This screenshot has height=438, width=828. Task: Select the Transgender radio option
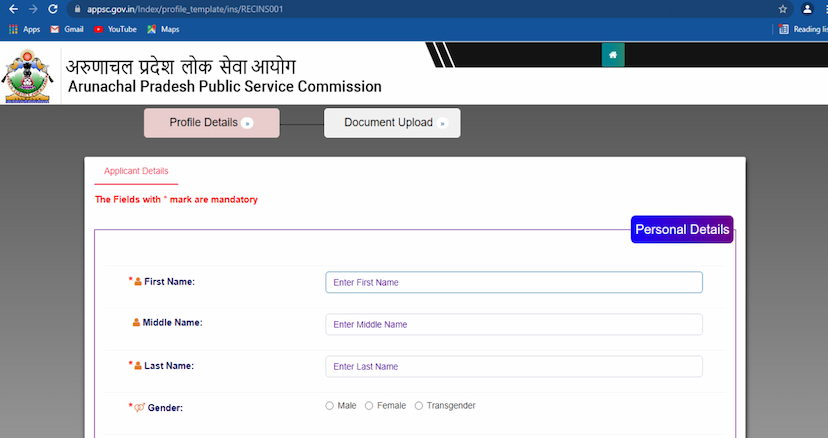point(419,406)
